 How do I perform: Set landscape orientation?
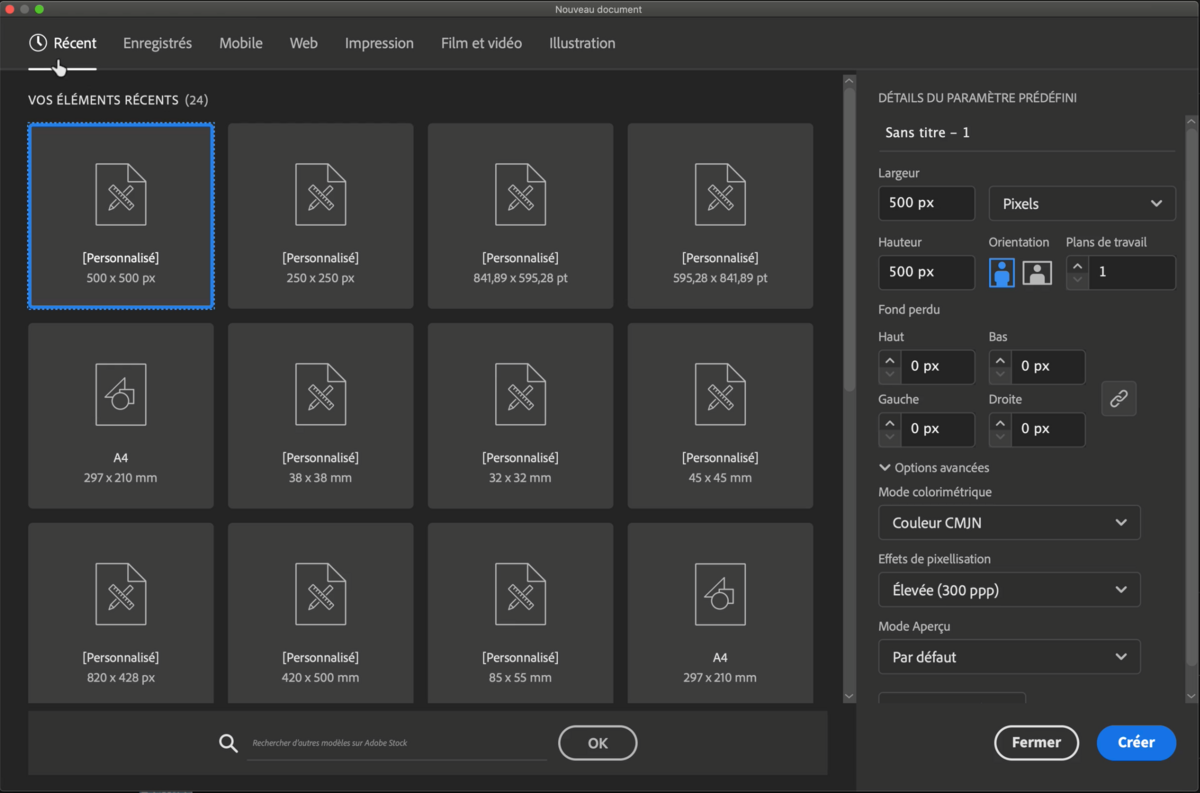[1037, 272]
